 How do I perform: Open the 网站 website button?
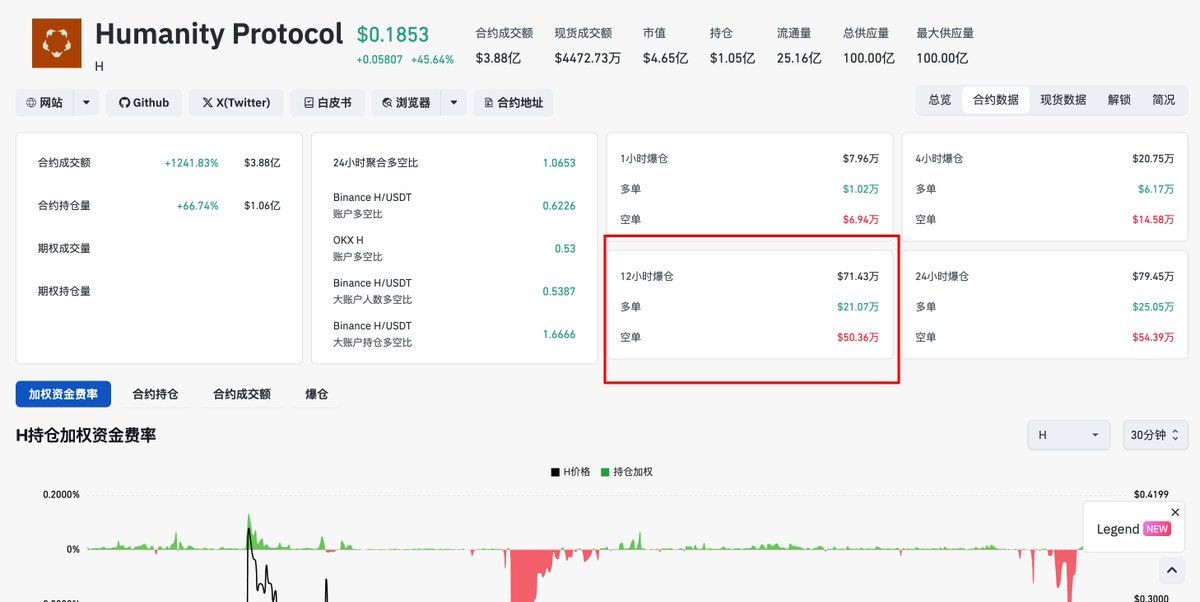44,102
